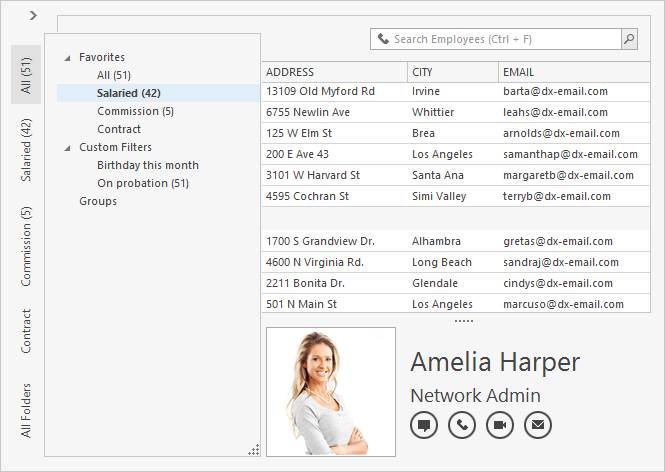Click Amelia Harper's profile photo
This screenshot has width=665, height=472.
(331, 392)
